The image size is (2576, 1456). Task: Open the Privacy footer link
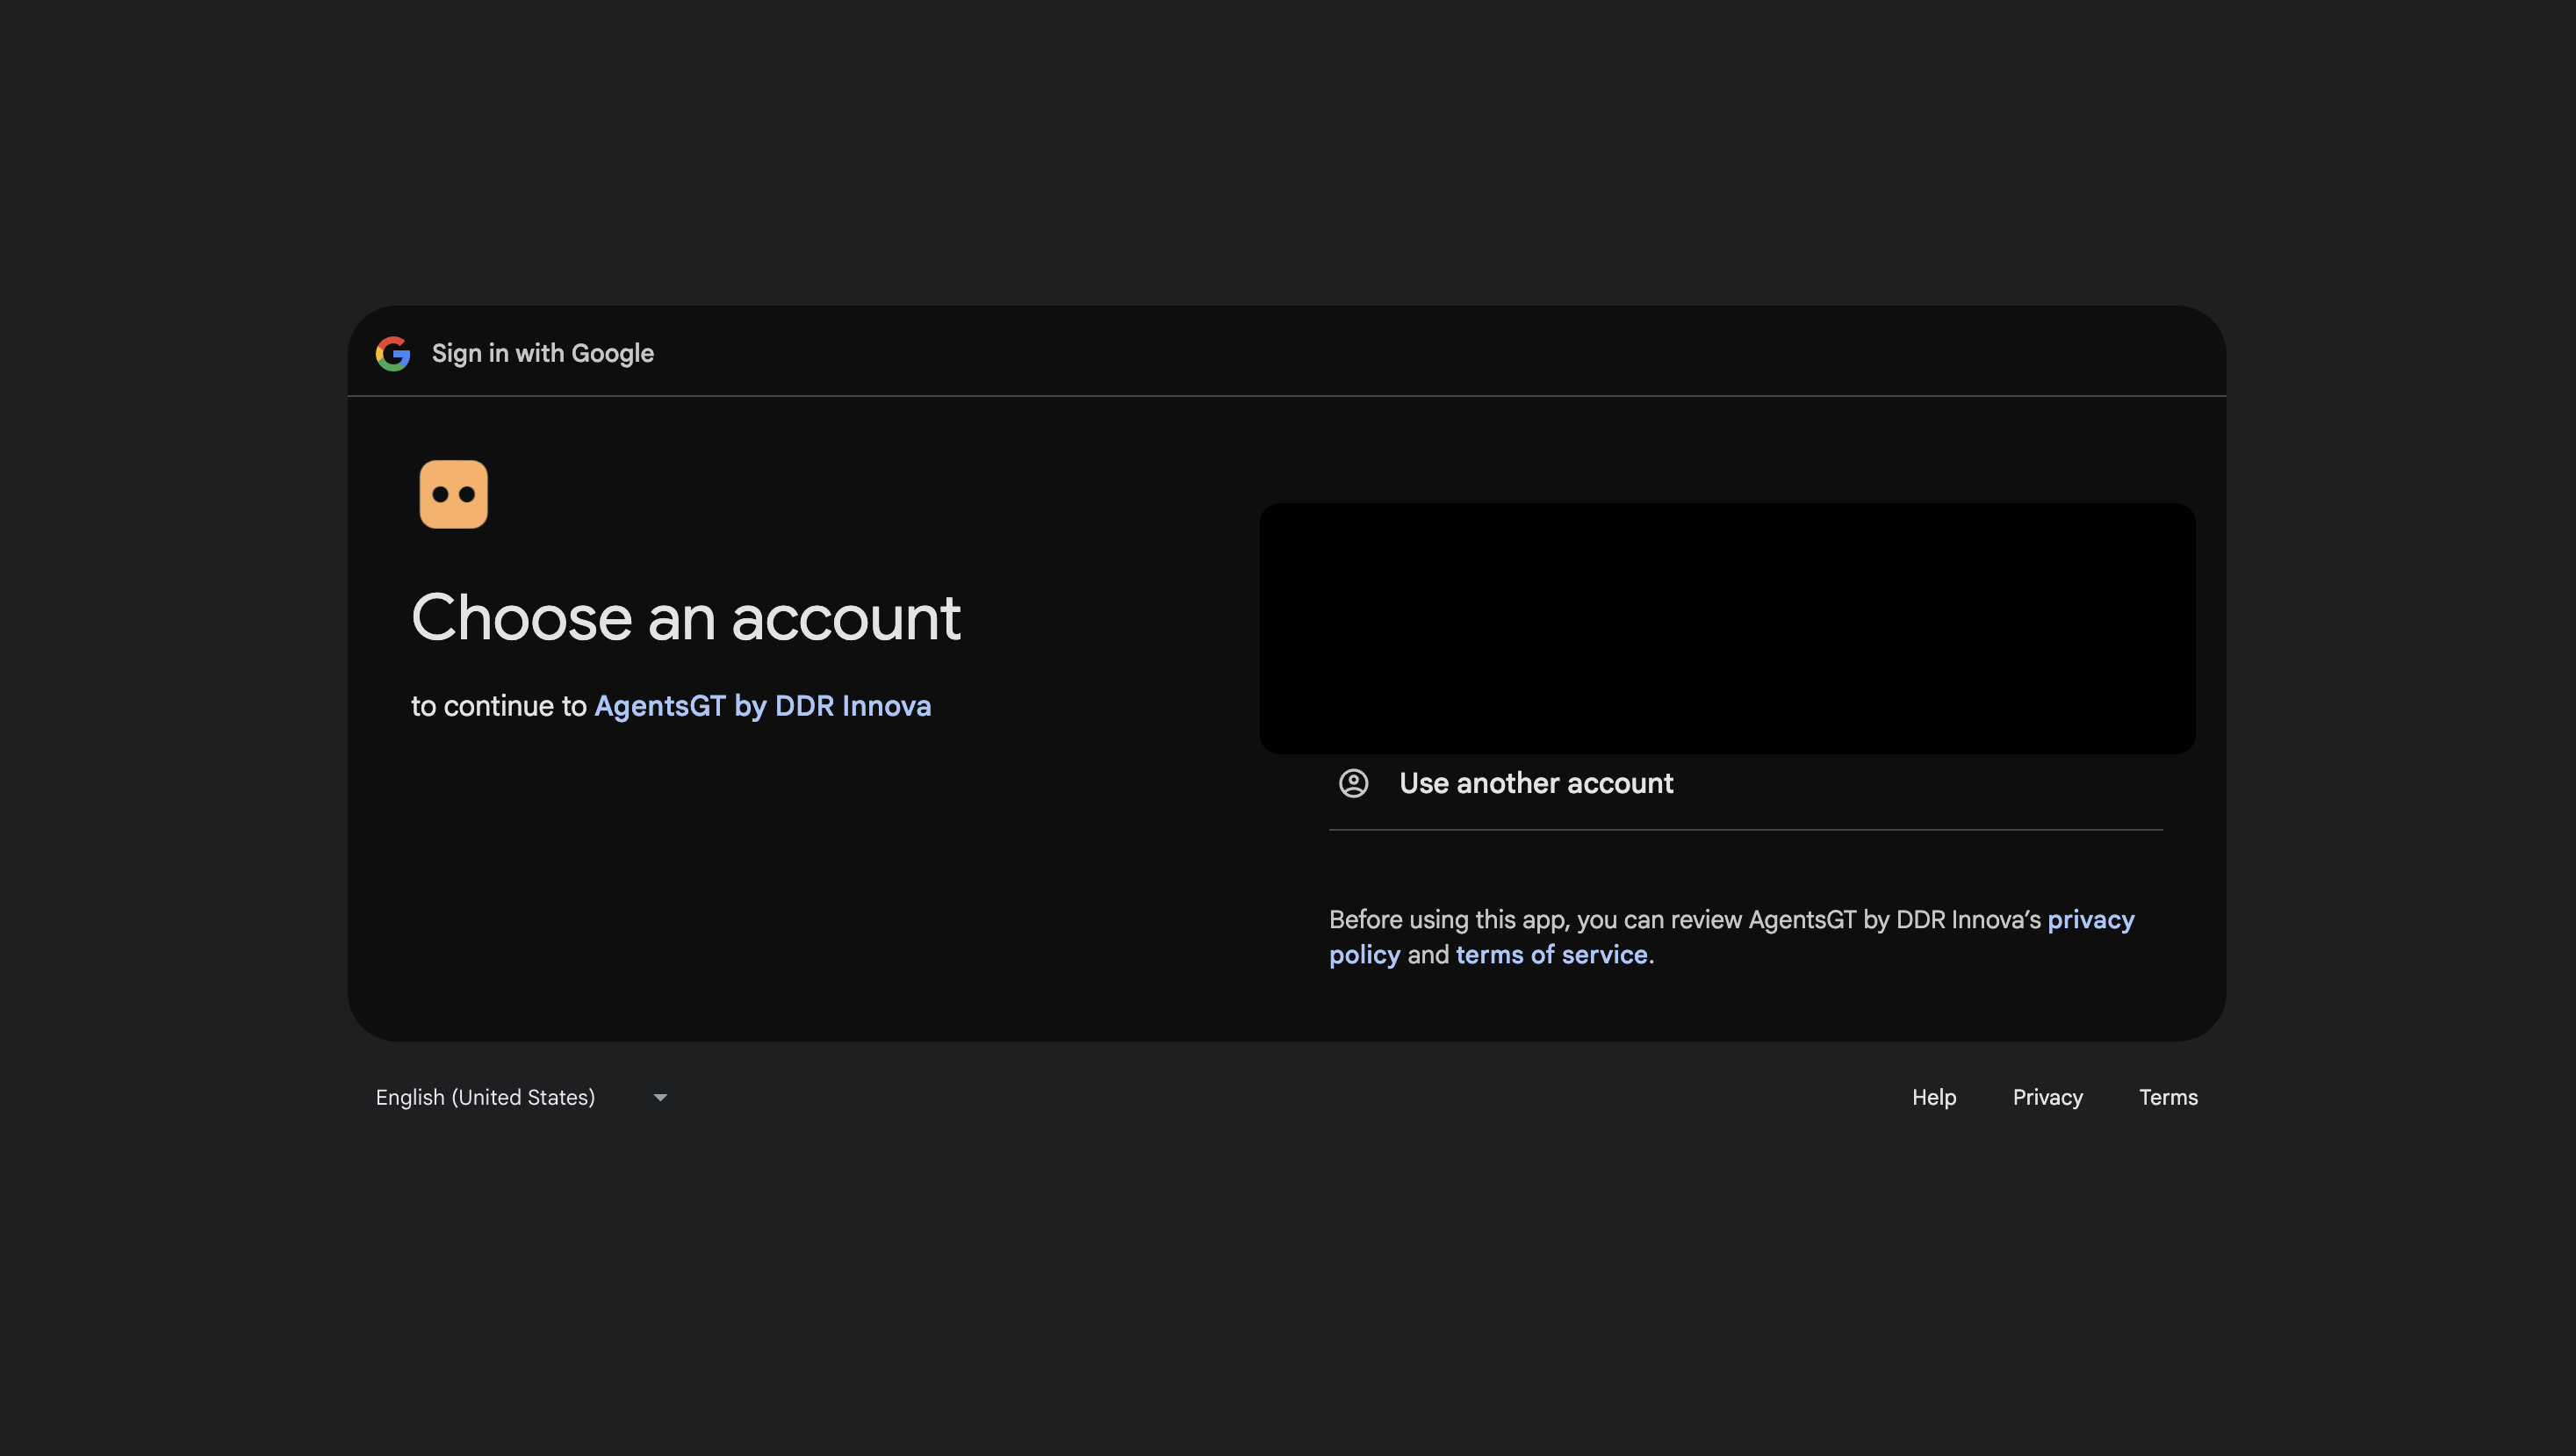pyautogui.click(x=2046, y=1097)
